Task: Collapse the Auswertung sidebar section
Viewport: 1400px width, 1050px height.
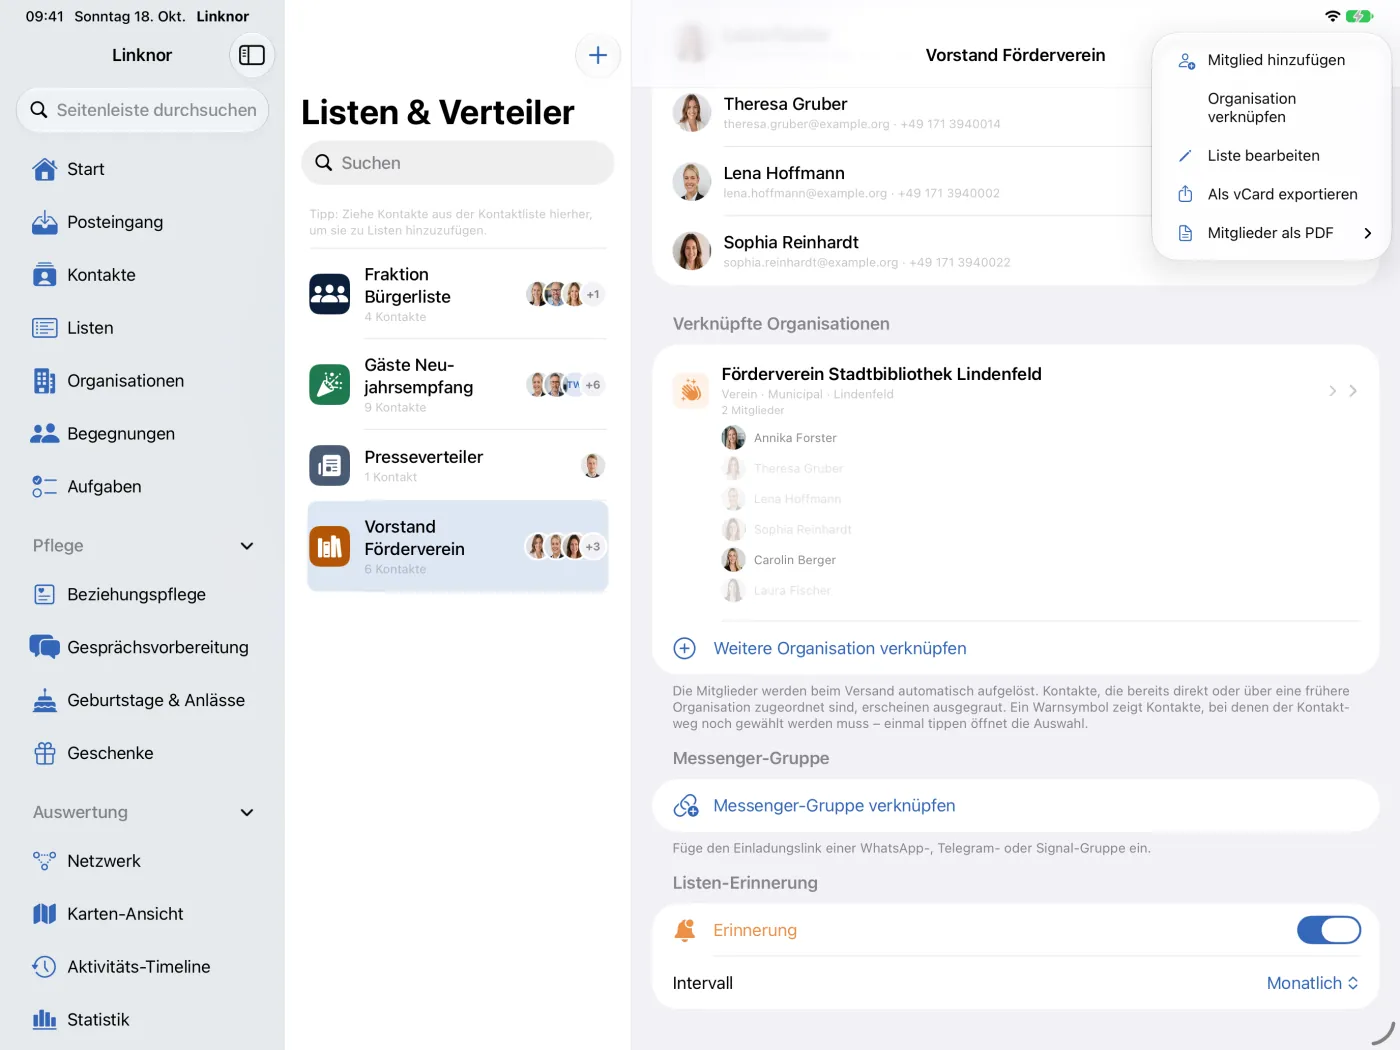Action: click(247, 813)
